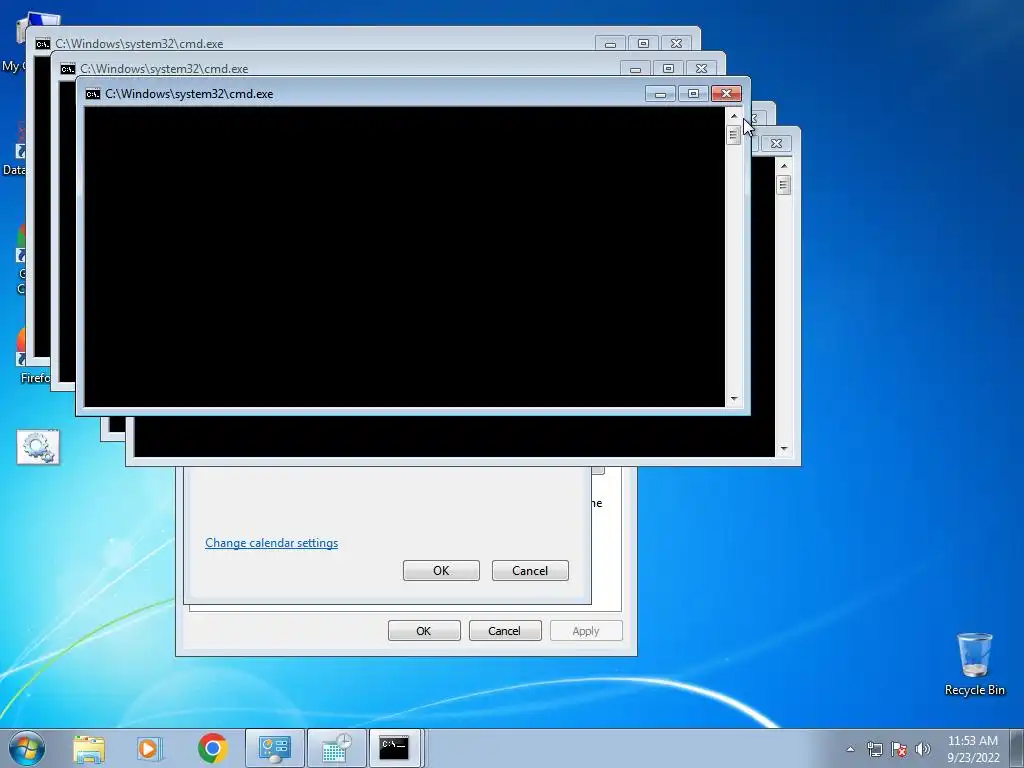Click scroll-up arrow in lower-right cmd window
Screen dimensions: 1024x768
784,167
